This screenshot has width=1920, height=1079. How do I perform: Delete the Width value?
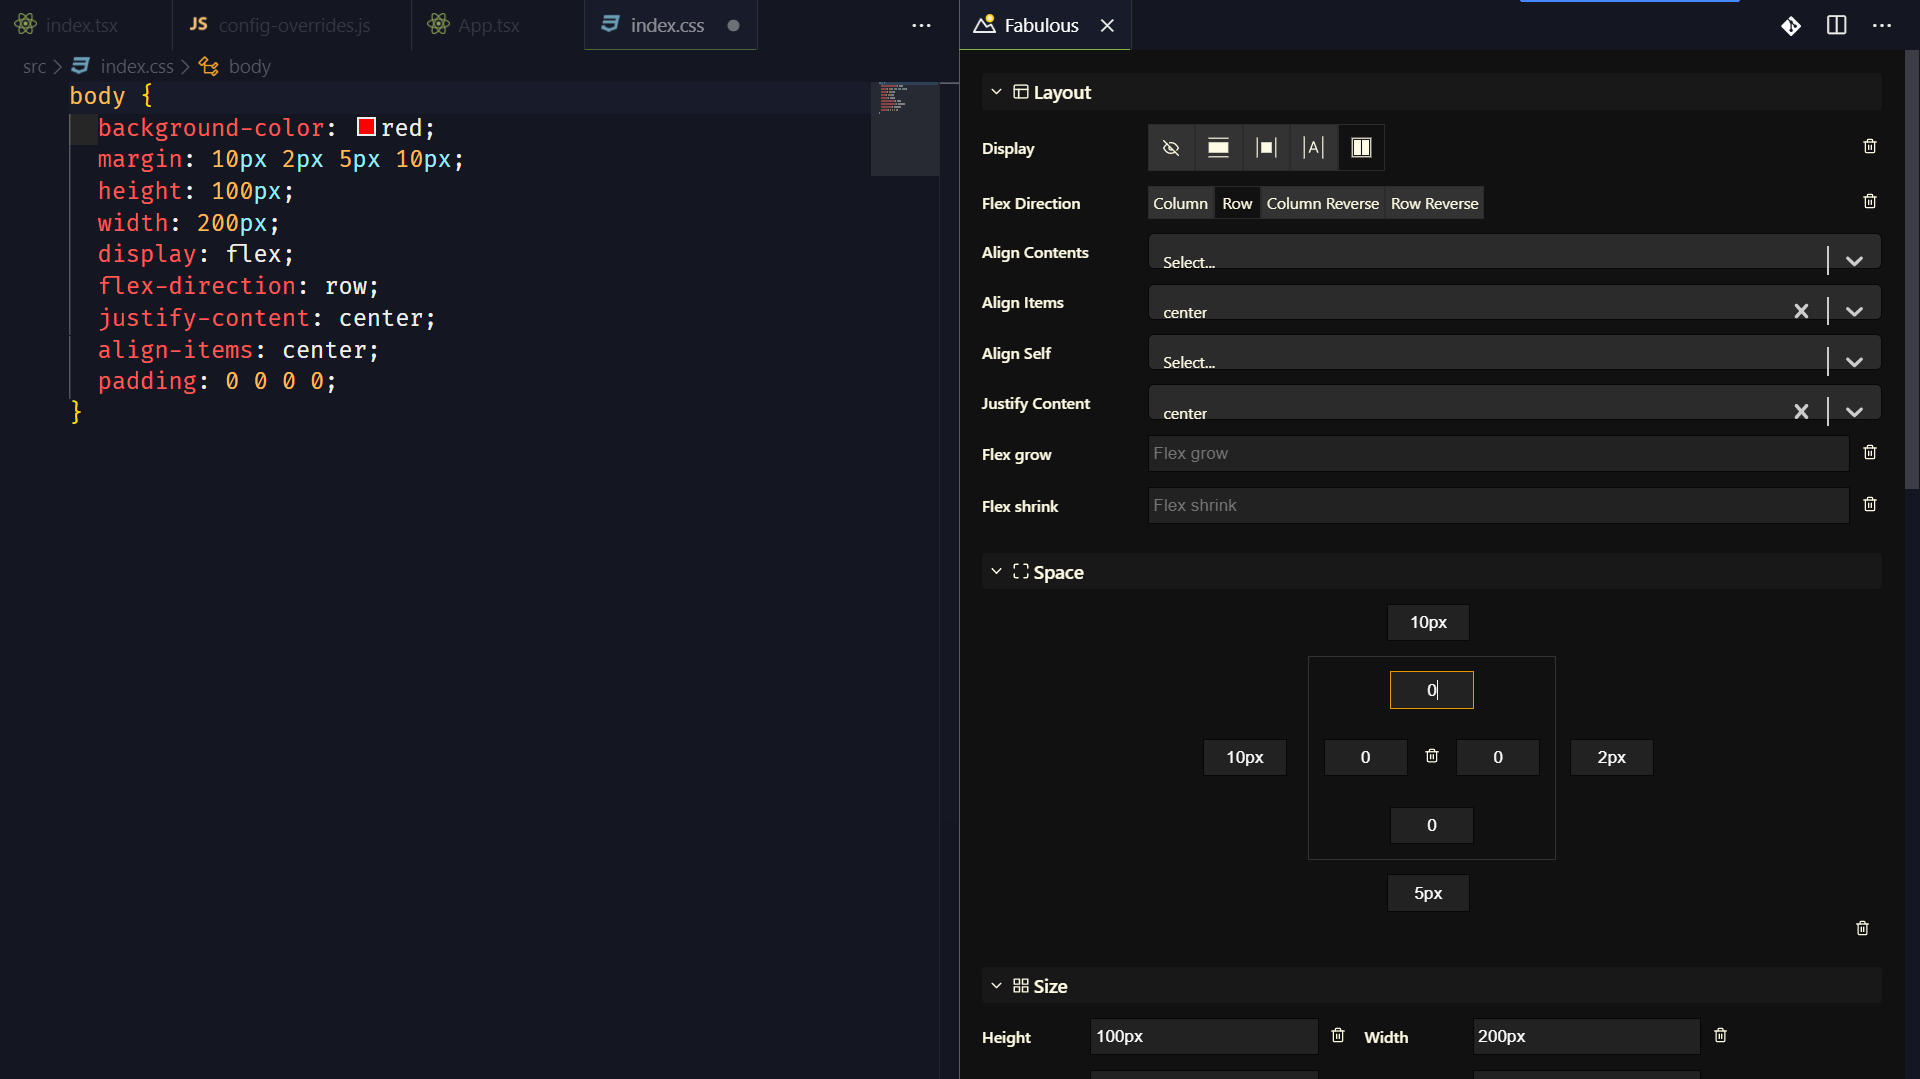coord(1720,1035)
